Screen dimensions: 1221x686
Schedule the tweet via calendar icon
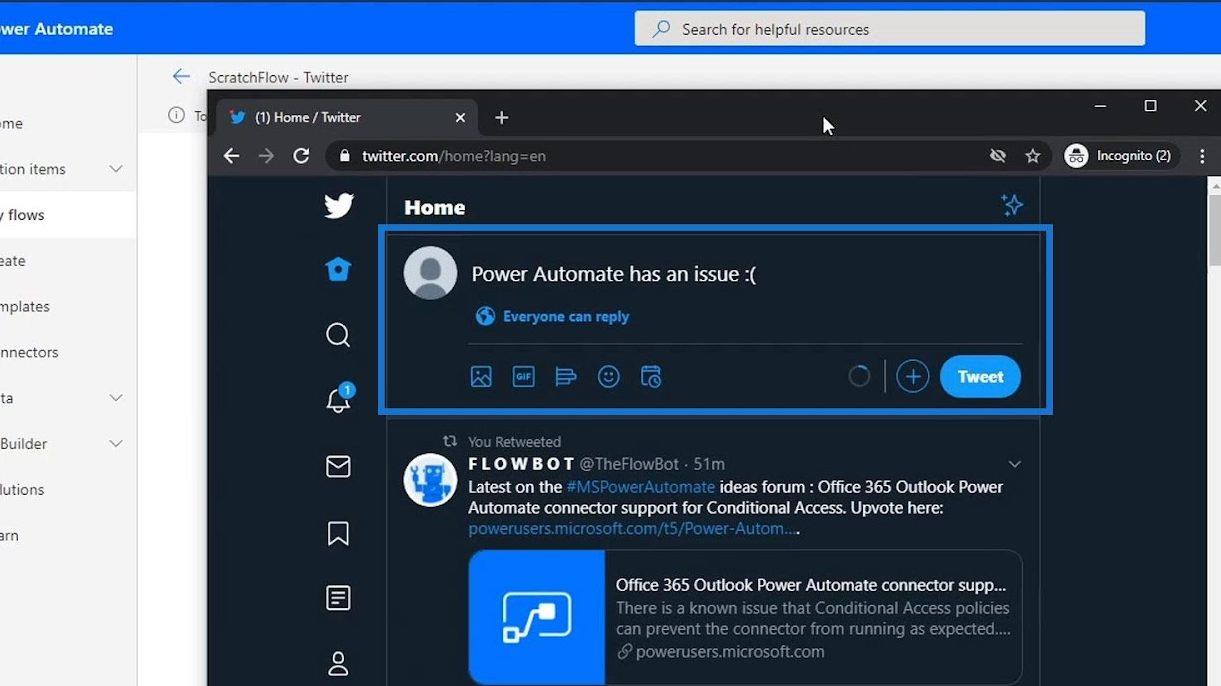point(651,377)
